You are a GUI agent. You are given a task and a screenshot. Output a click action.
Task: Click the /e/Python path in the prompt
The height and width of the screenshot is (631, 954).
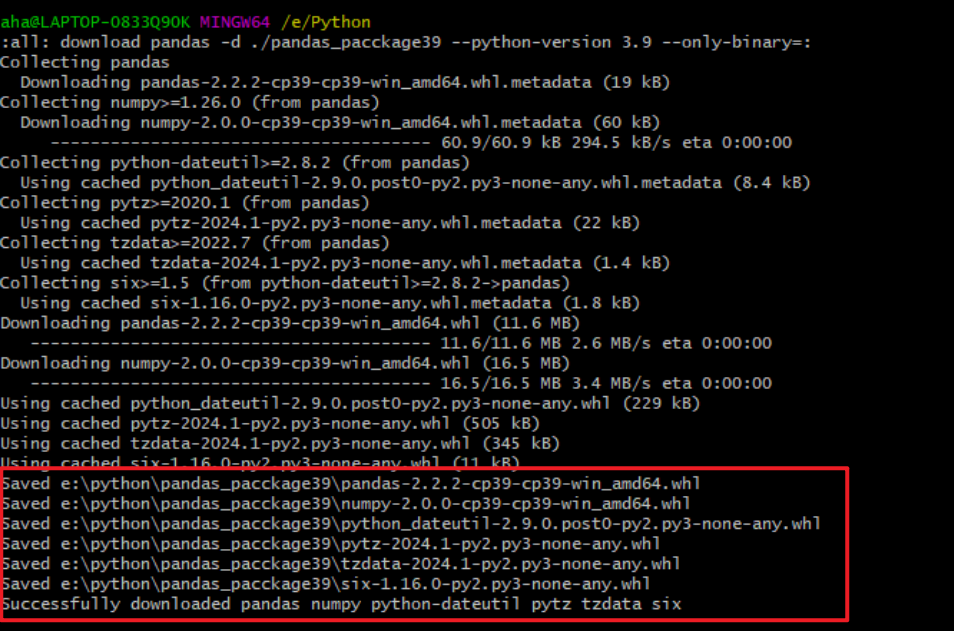point(326,23)
